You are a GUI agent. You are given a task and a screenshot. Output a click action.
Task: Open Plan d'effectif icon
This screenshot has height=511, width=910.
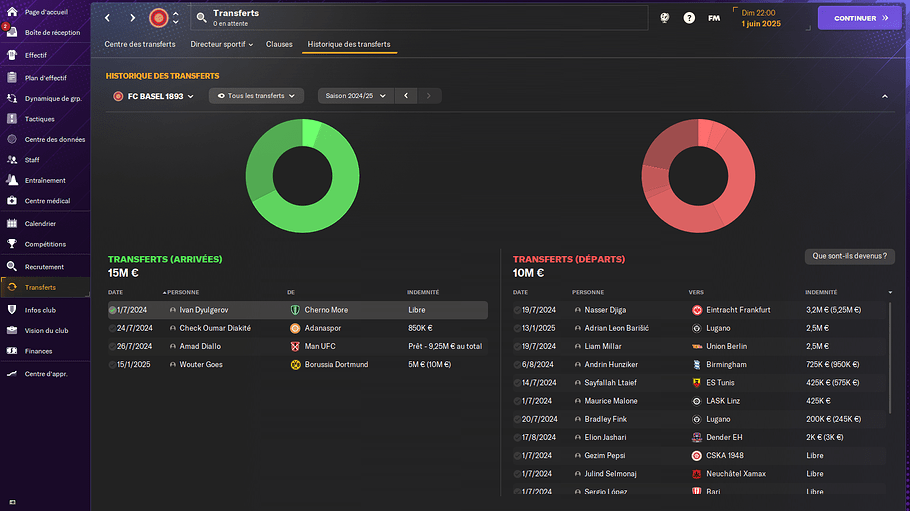click(12, 77)
